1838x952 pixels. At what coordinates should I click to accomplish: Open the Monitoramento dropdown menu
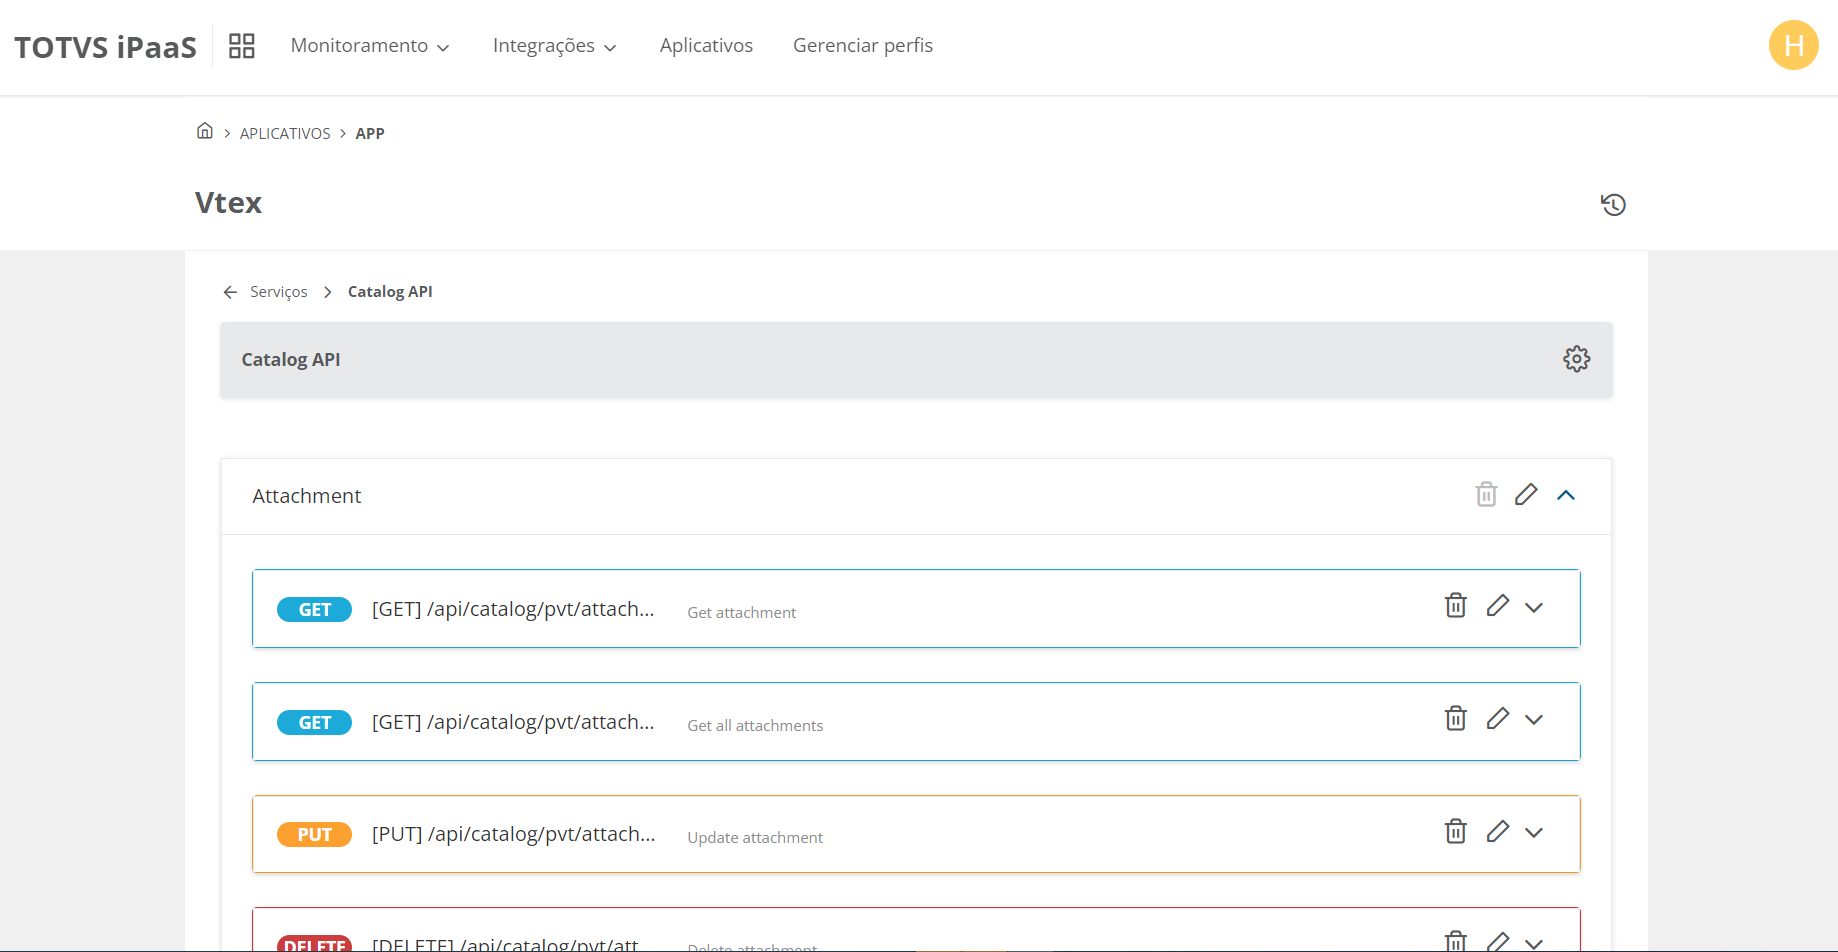click(x=369, y=46)
